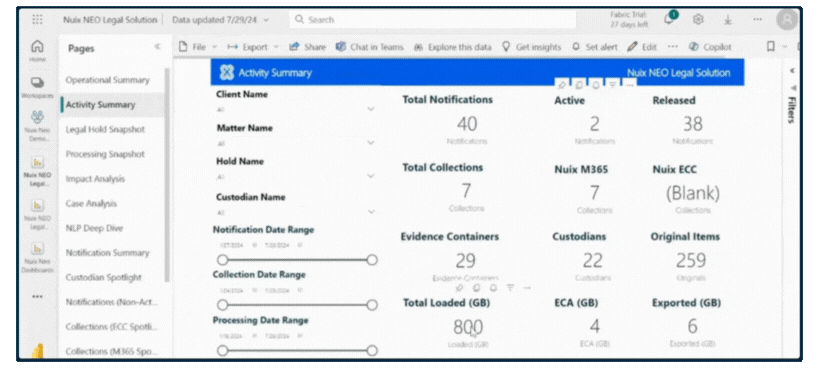Open the Nuix Neo Demo workspace
This screenshot has height=368, width=819.
(x=38, y=126)
